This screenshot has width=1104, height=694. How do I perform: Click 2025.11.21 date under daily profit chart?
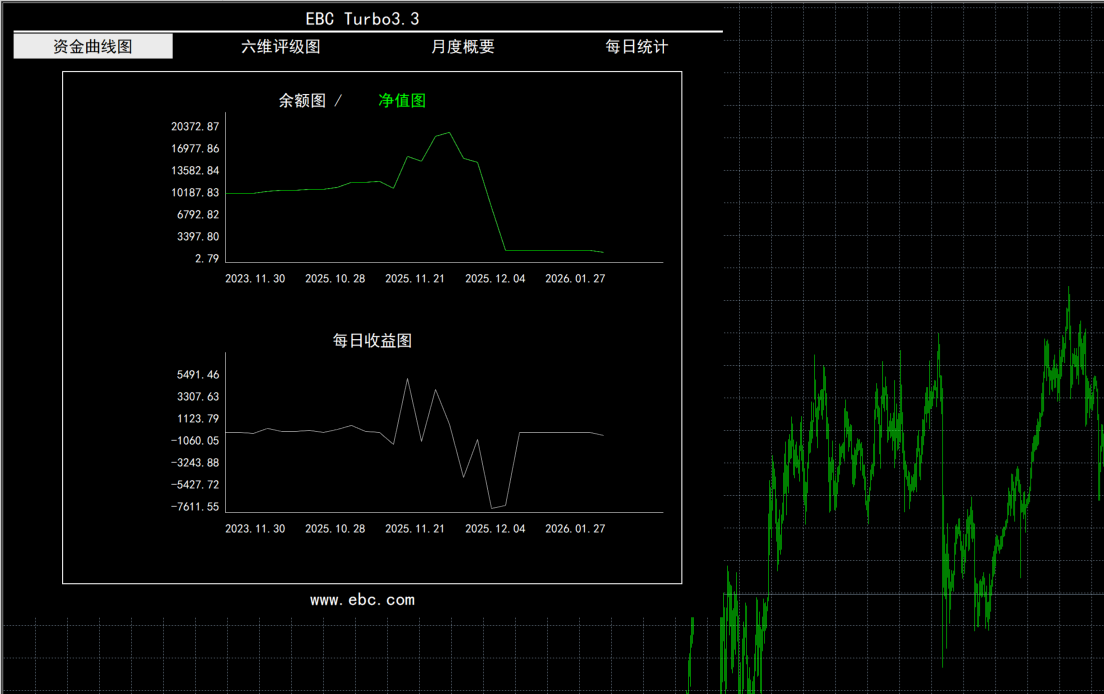pyautogui.click(x=415, y=529)
